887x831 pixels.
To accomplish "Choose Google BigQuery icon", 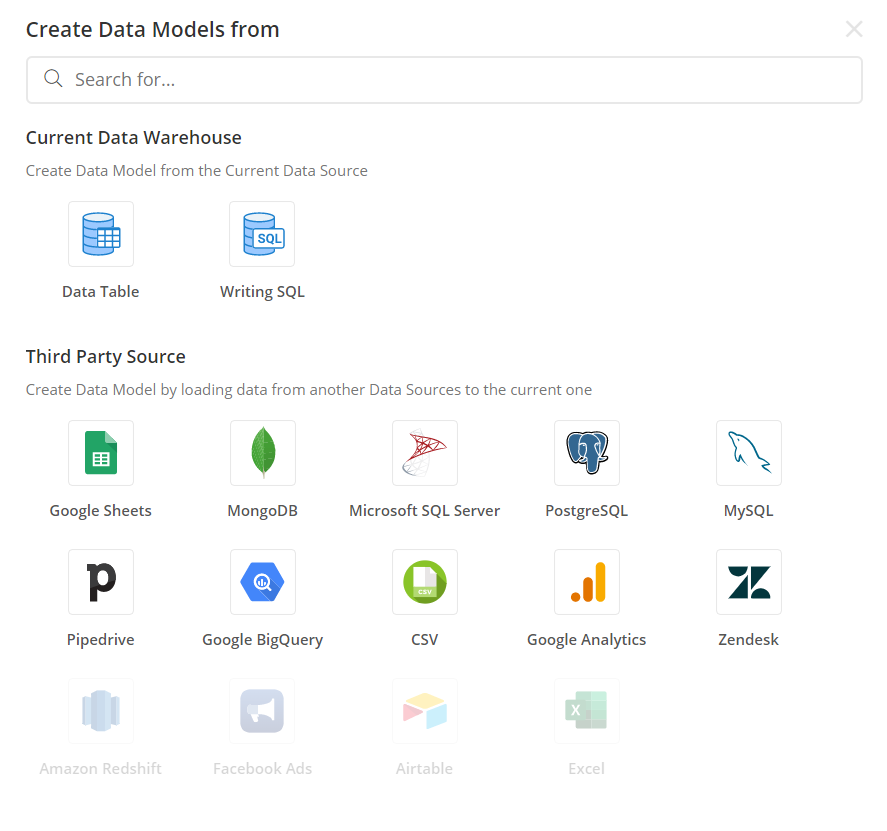I will tap(263, 582).
